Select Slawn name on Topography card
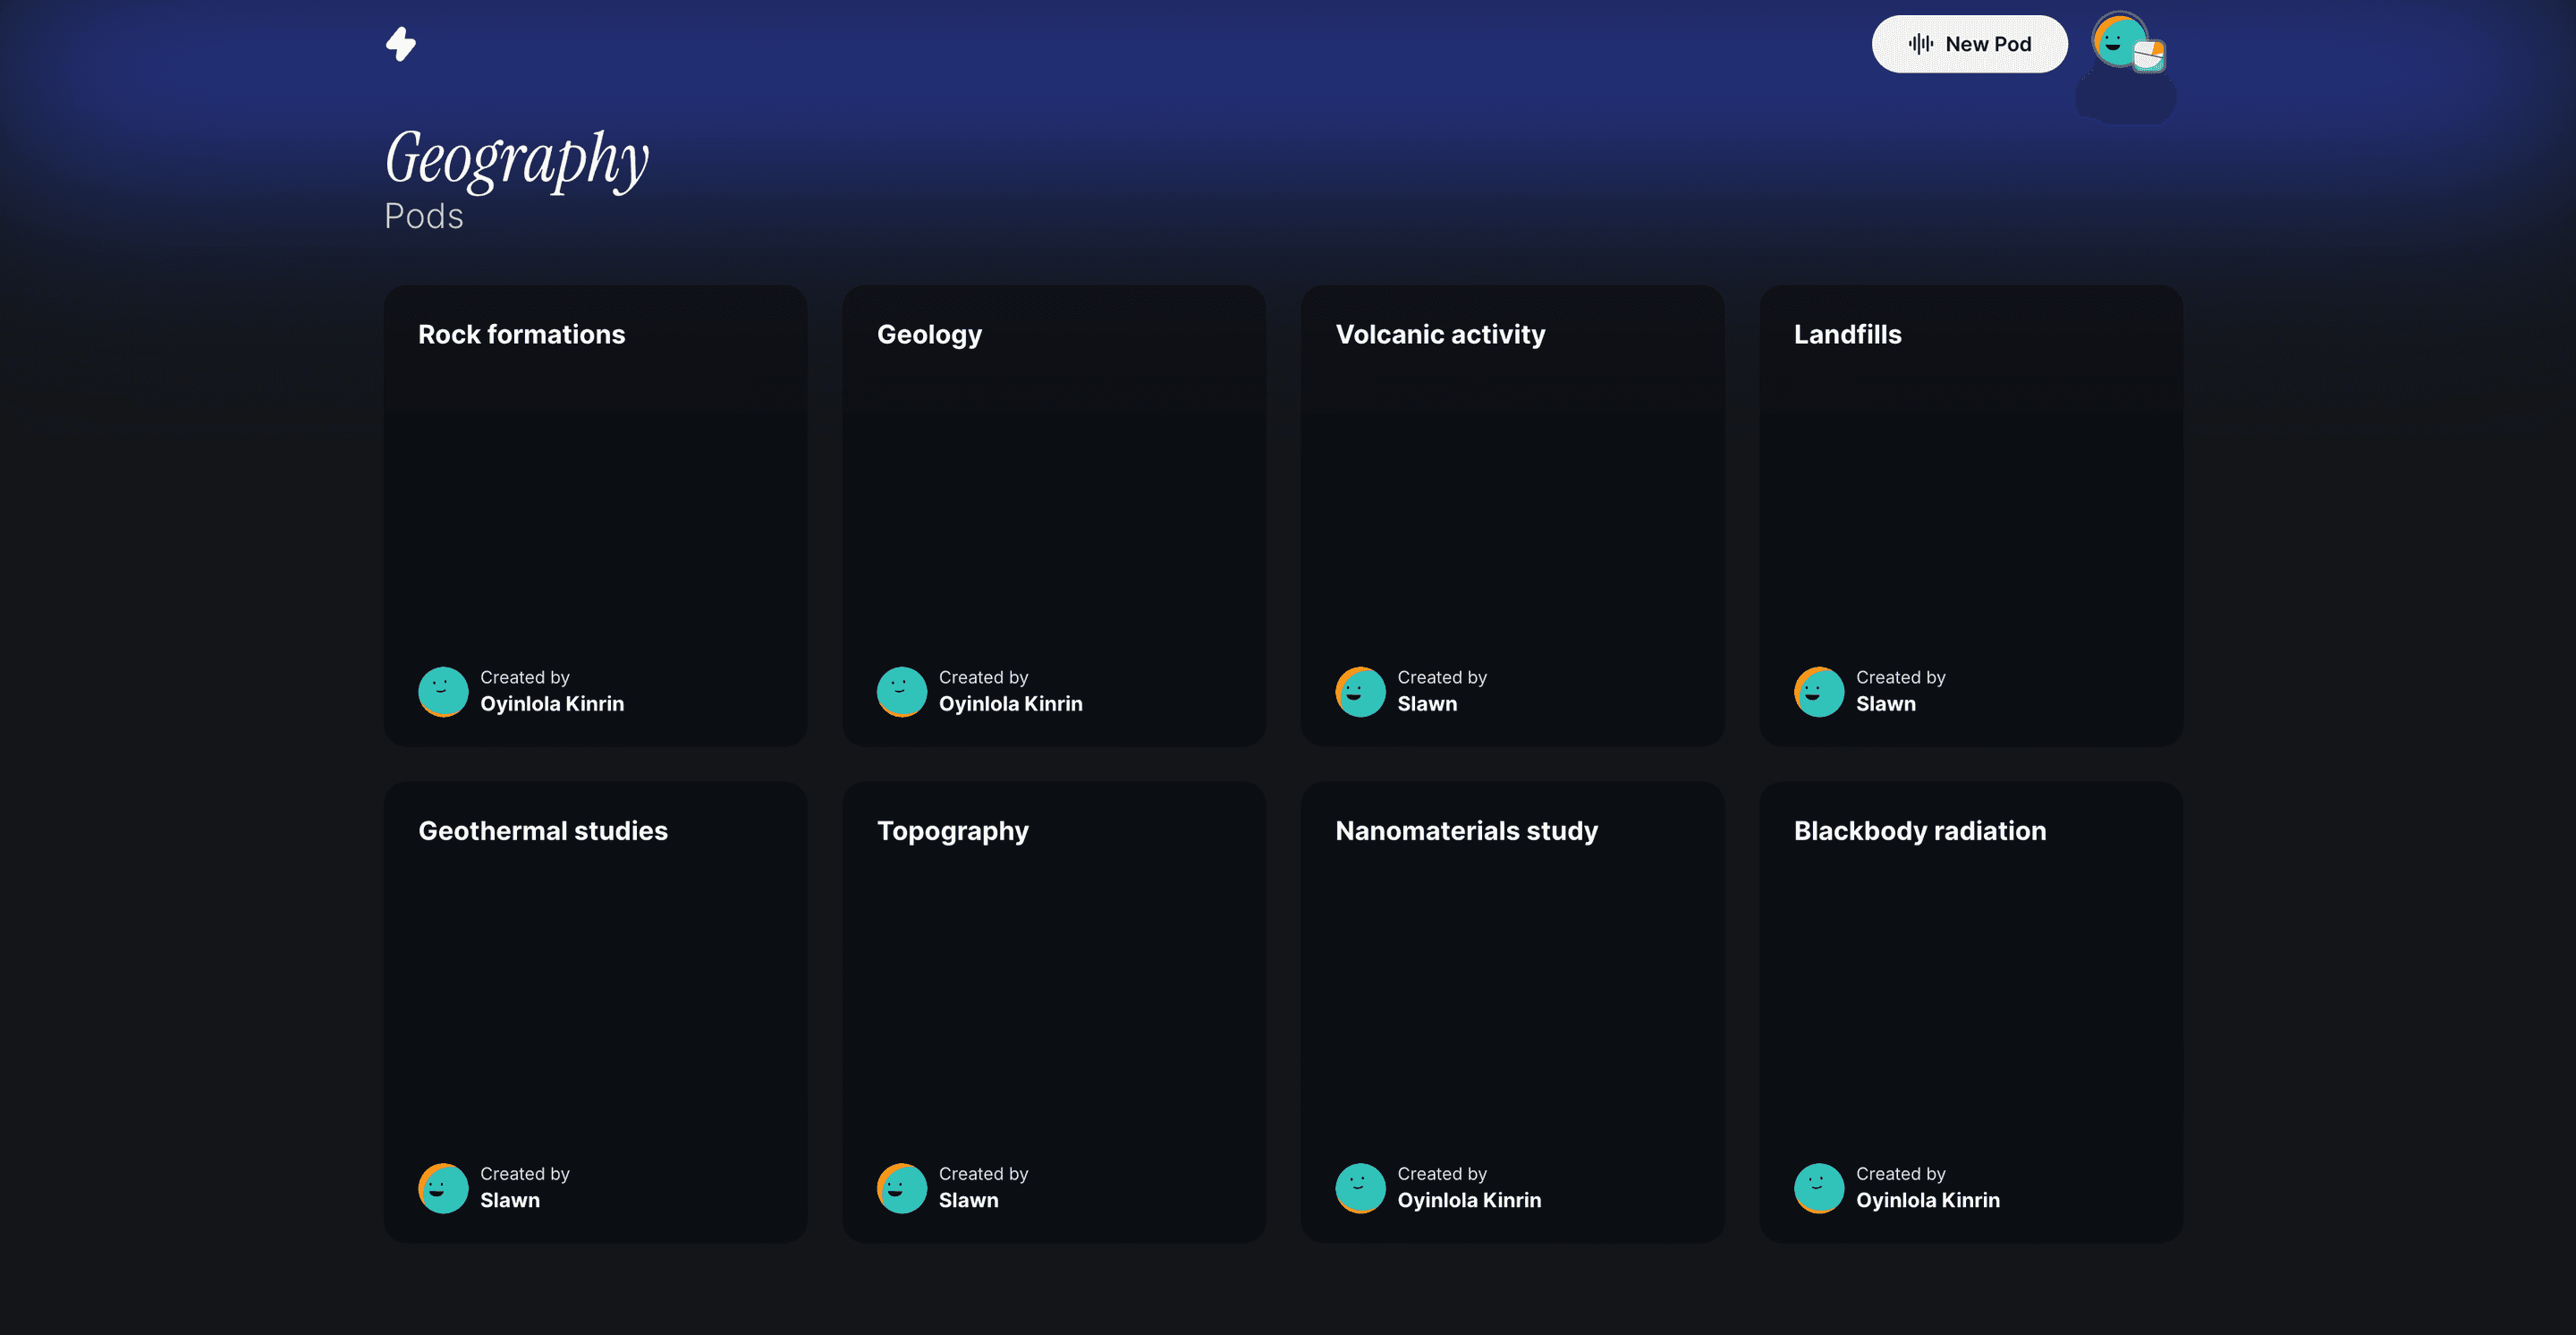The image size is (2576, 1335). (969, 1200)
